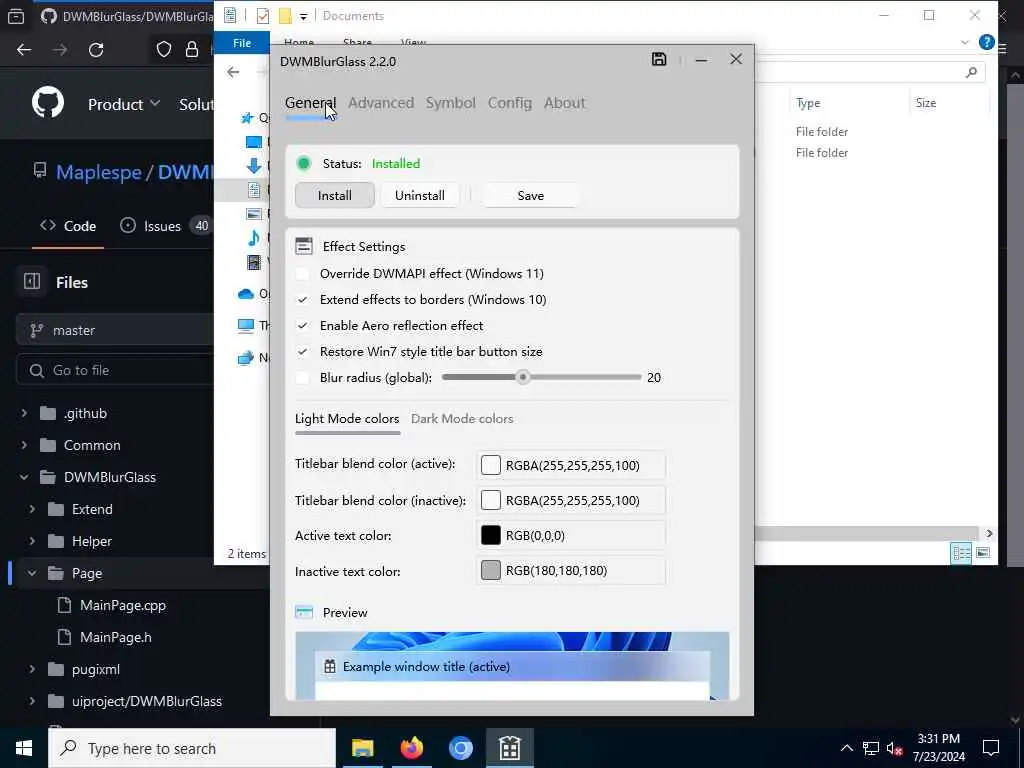Viewport: 1024px width, 768px height.
Task: Click the Inactive text color gray swatch
Action: [490, 571]
